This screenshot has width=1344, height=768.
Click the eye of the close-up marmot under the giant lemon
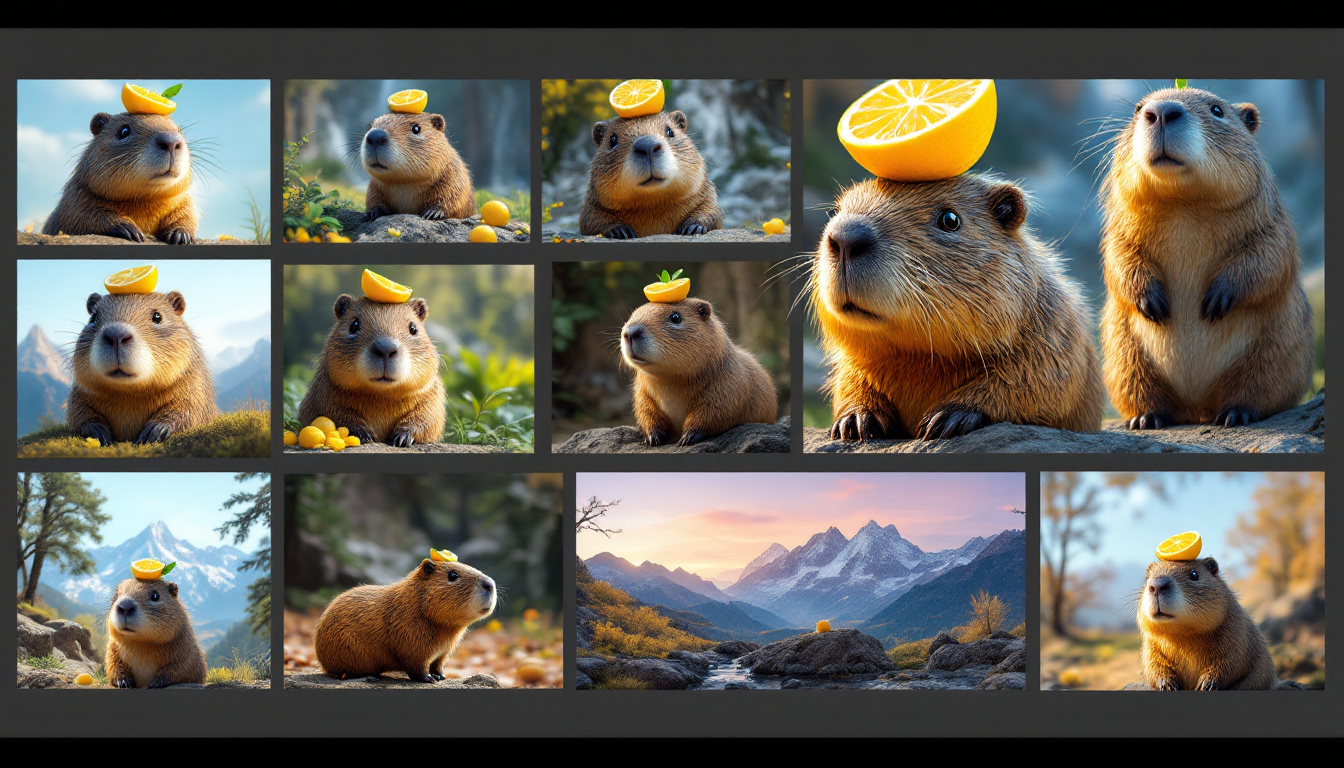tap(947, 220)
